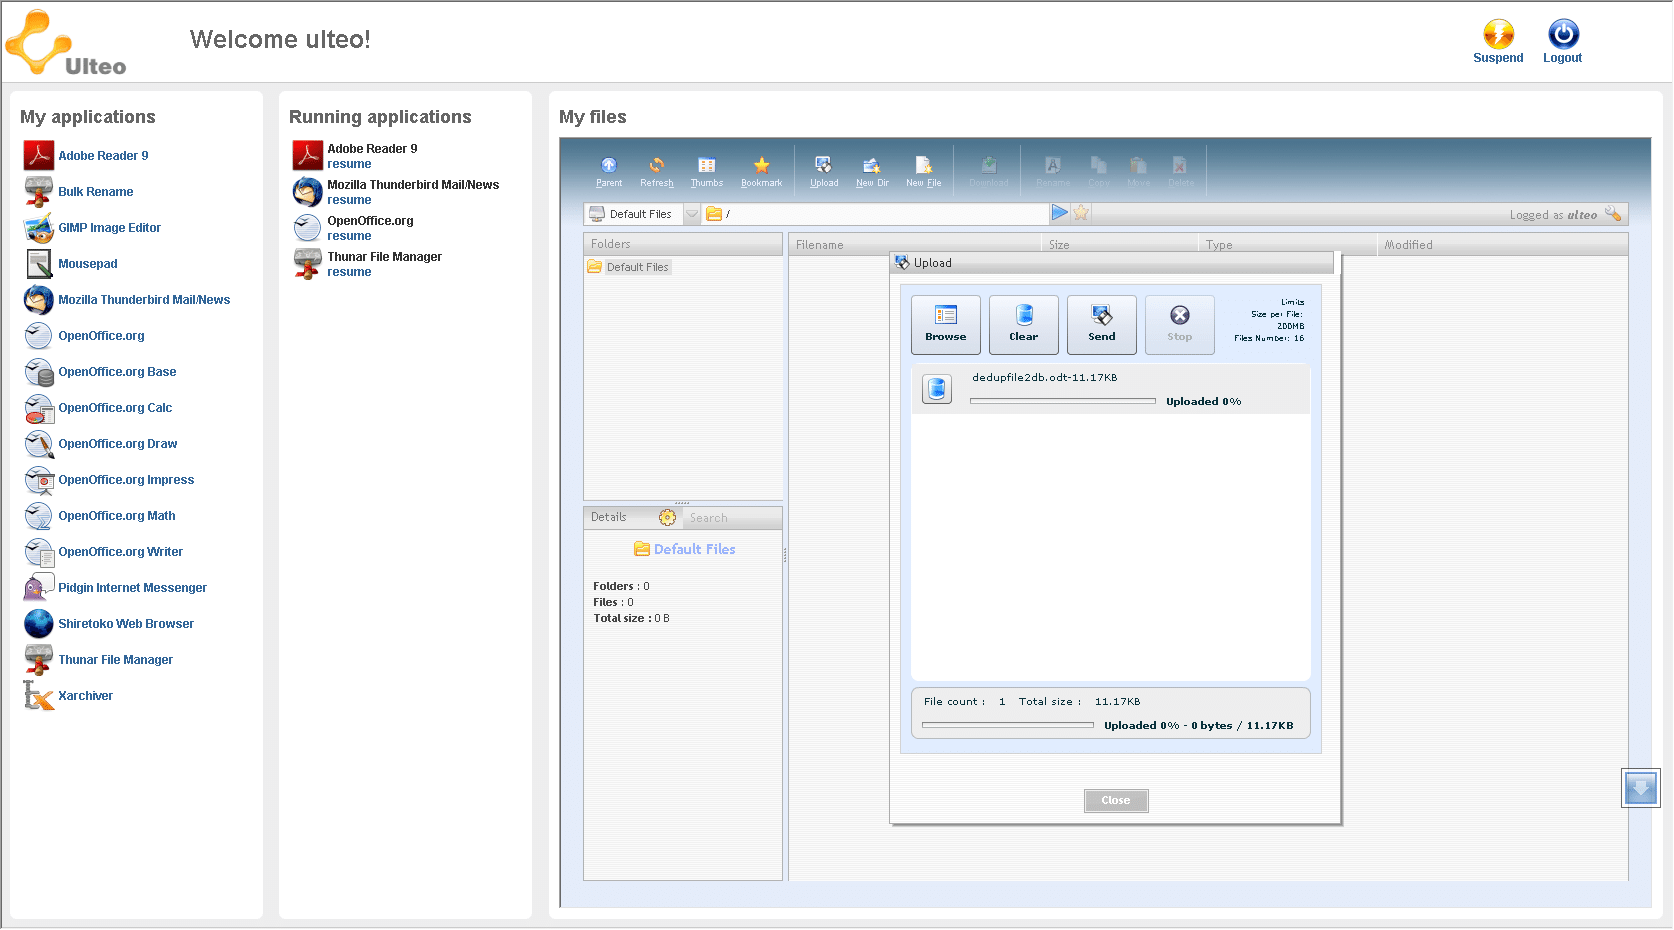Image resolution: width=1674 pixels, height=930 pixels.
Task: Click the blue go arrow beside path
Action: click(x=1059, y=213)
